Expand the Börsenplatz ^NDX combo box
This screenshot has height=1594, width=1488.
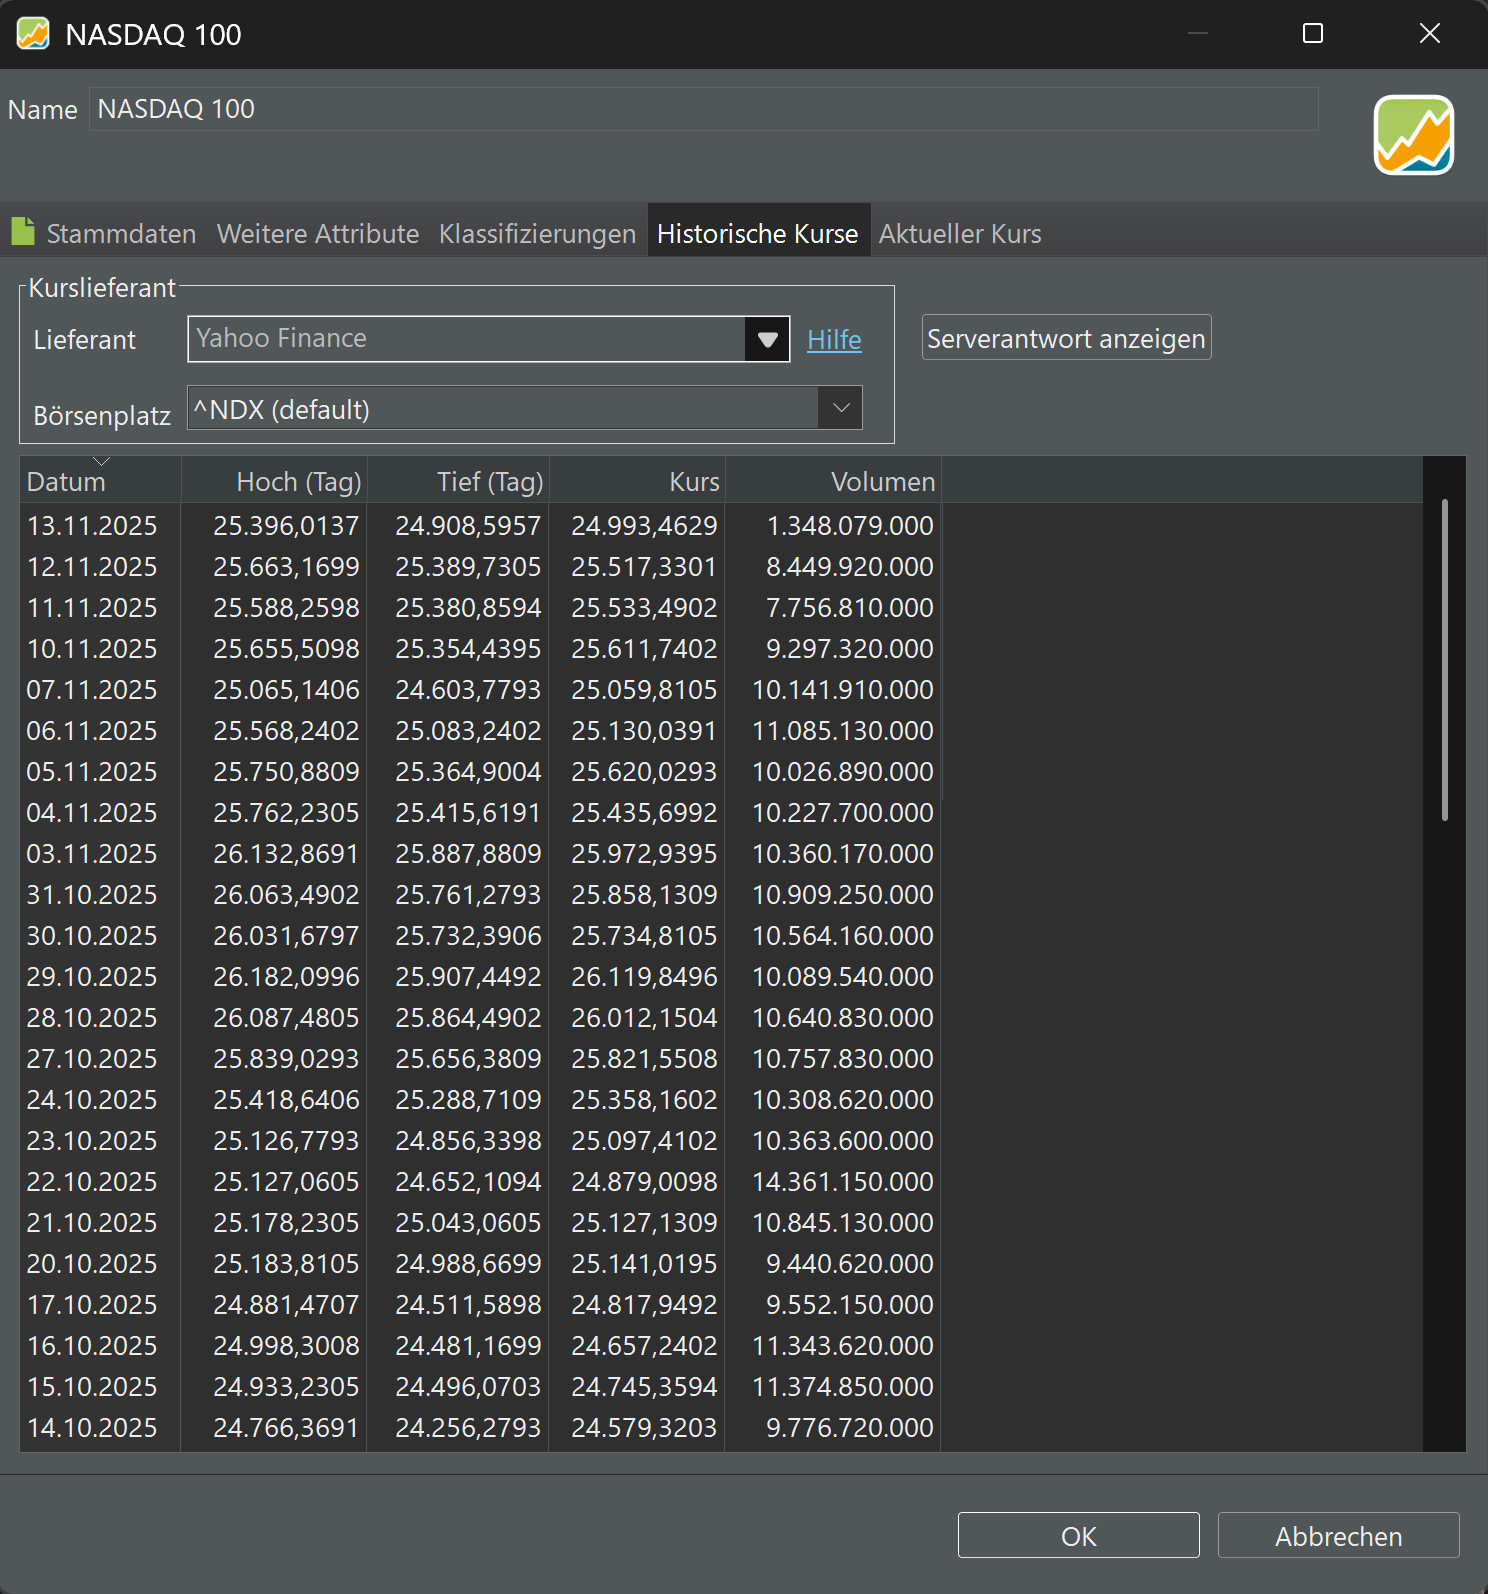(x=840, y=408)
